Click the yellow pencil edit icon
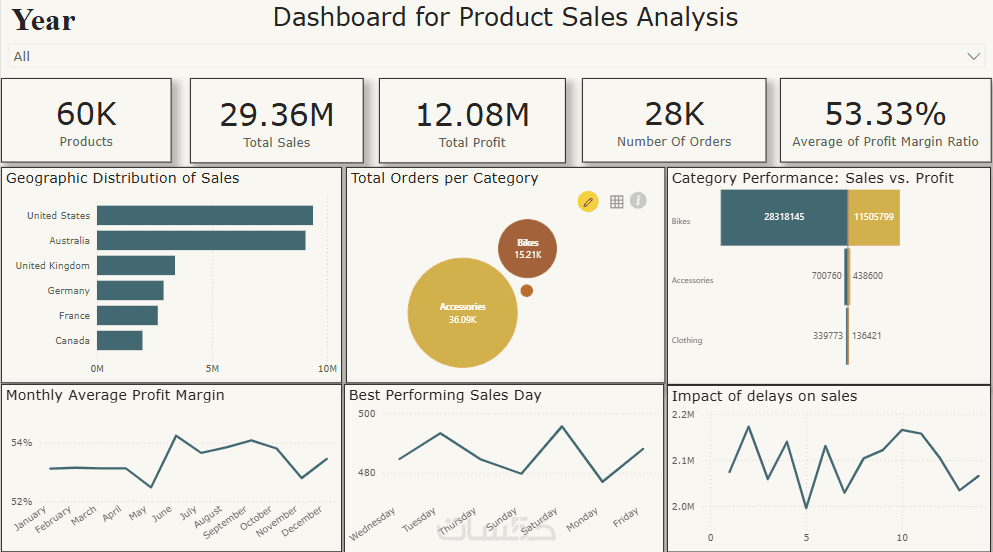Viewport: 993px width, 552px height. [x=588, y=202]
